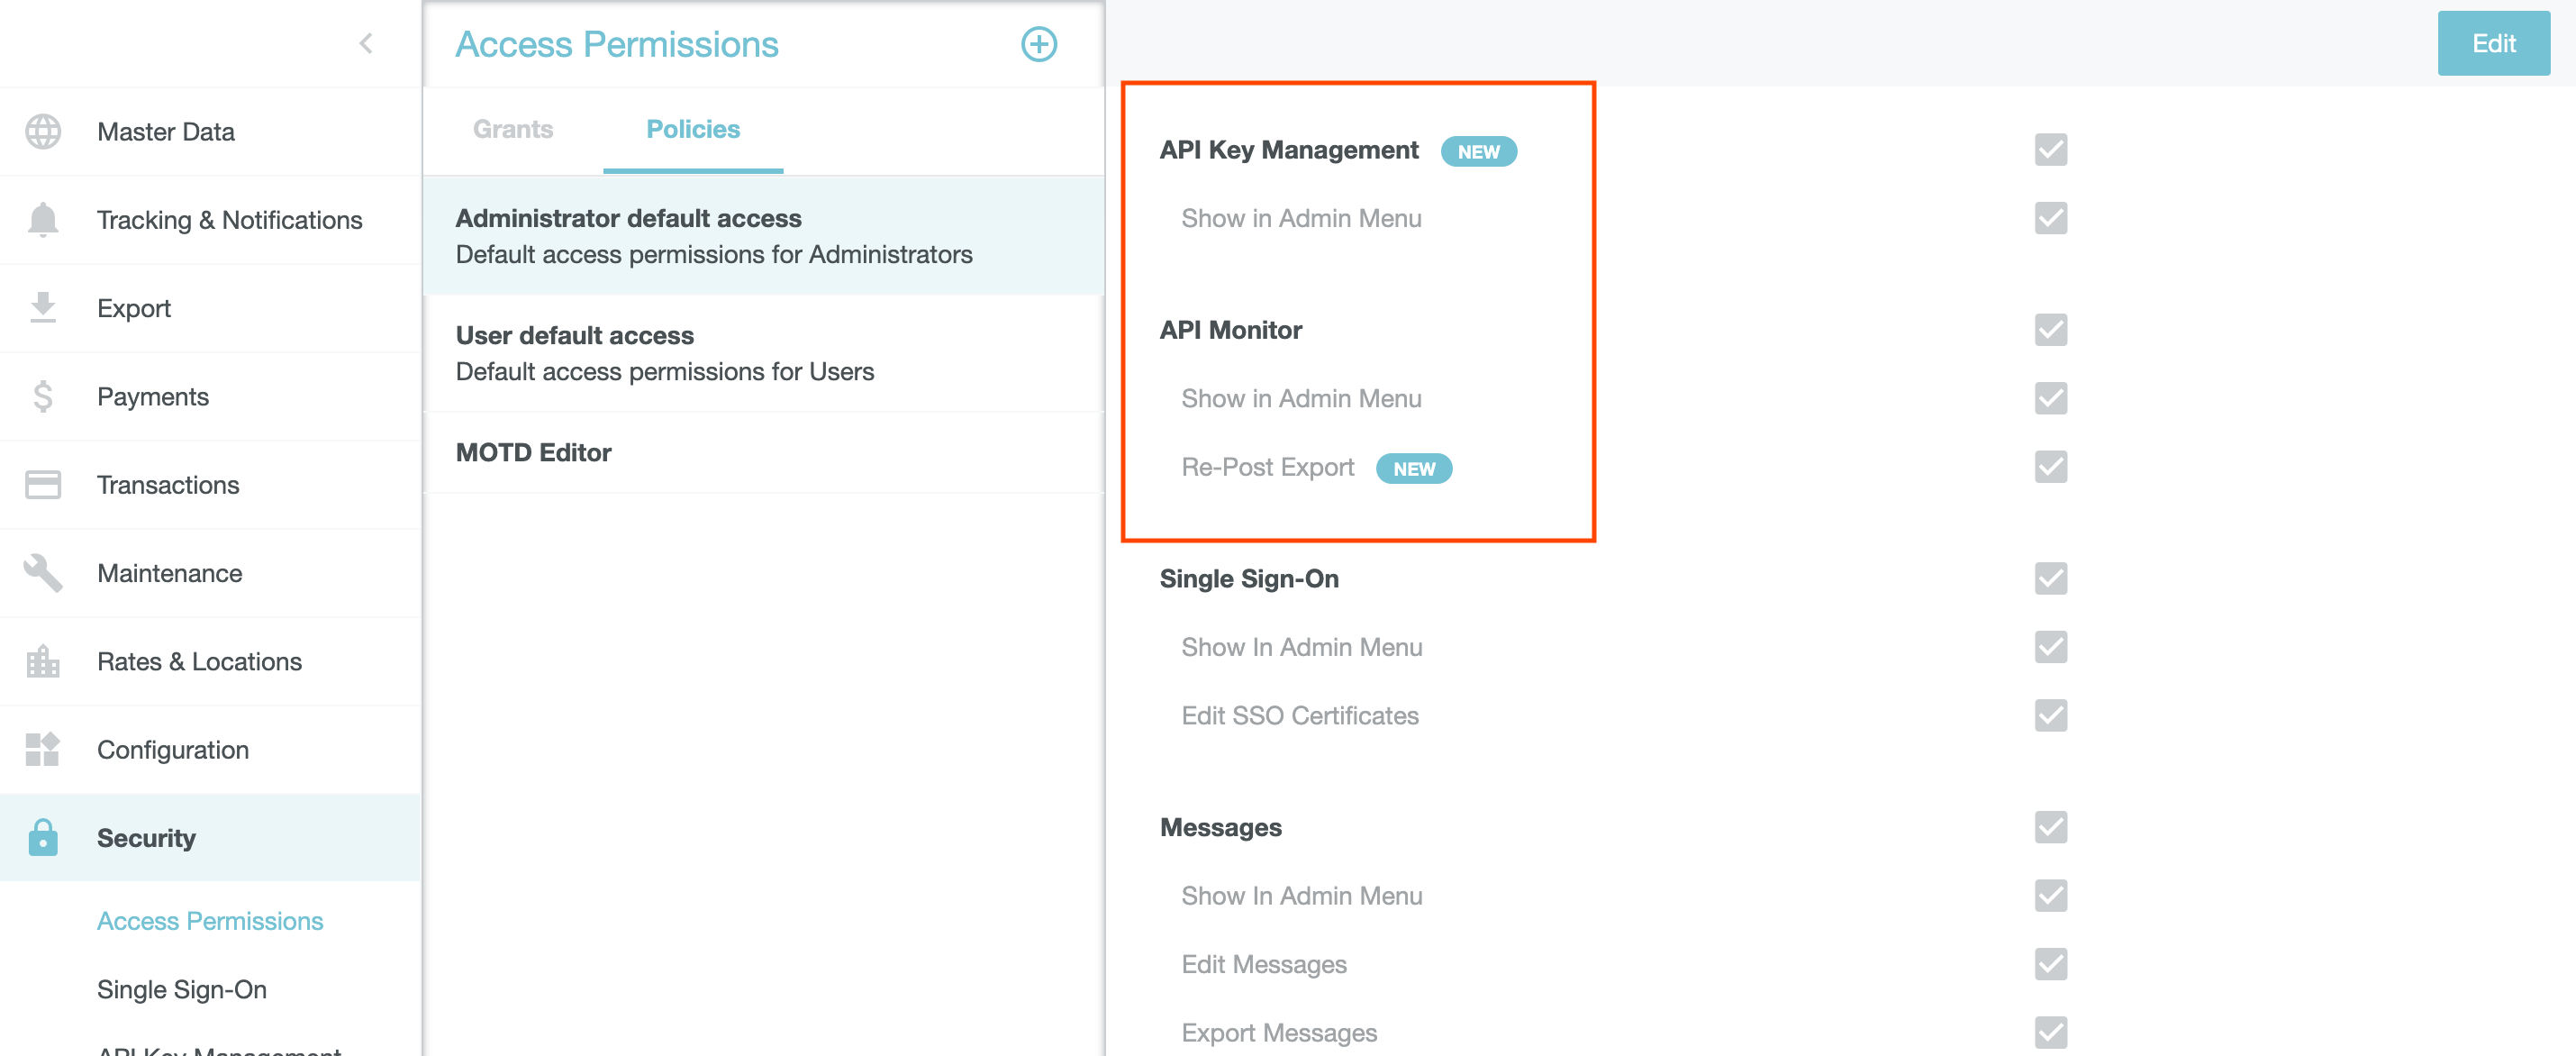
Task: Click the credit card Transactions icon
Action: pos(43,485)
